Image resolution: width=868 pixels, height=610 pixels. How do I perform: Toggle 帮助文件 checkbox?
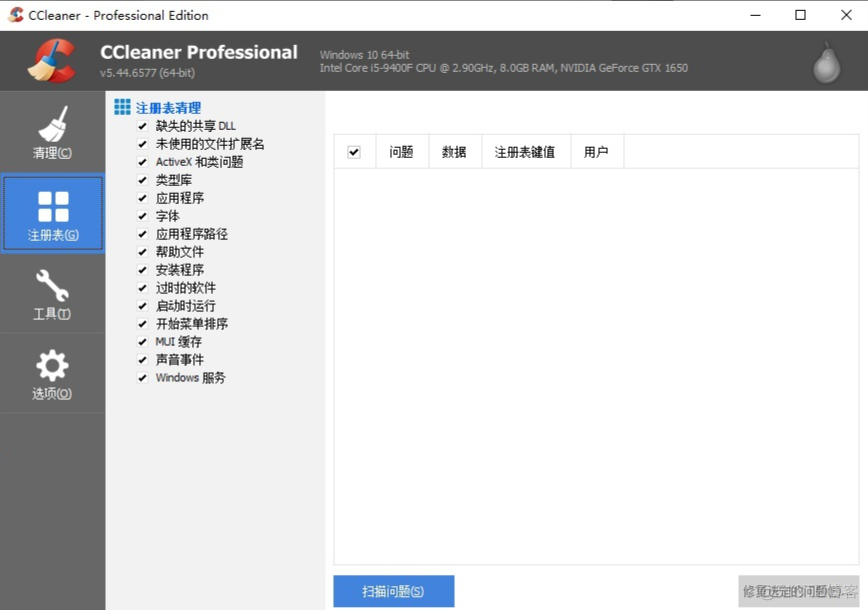tap(143, 252)
